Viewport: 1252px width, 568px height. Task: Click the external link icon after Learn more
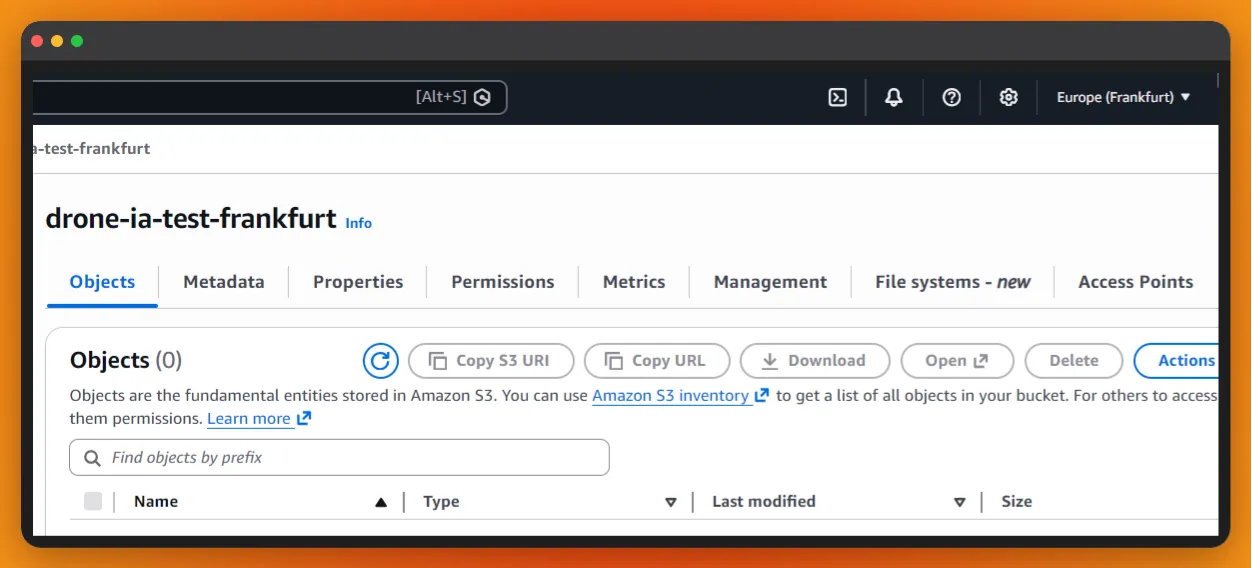(304, 418)
